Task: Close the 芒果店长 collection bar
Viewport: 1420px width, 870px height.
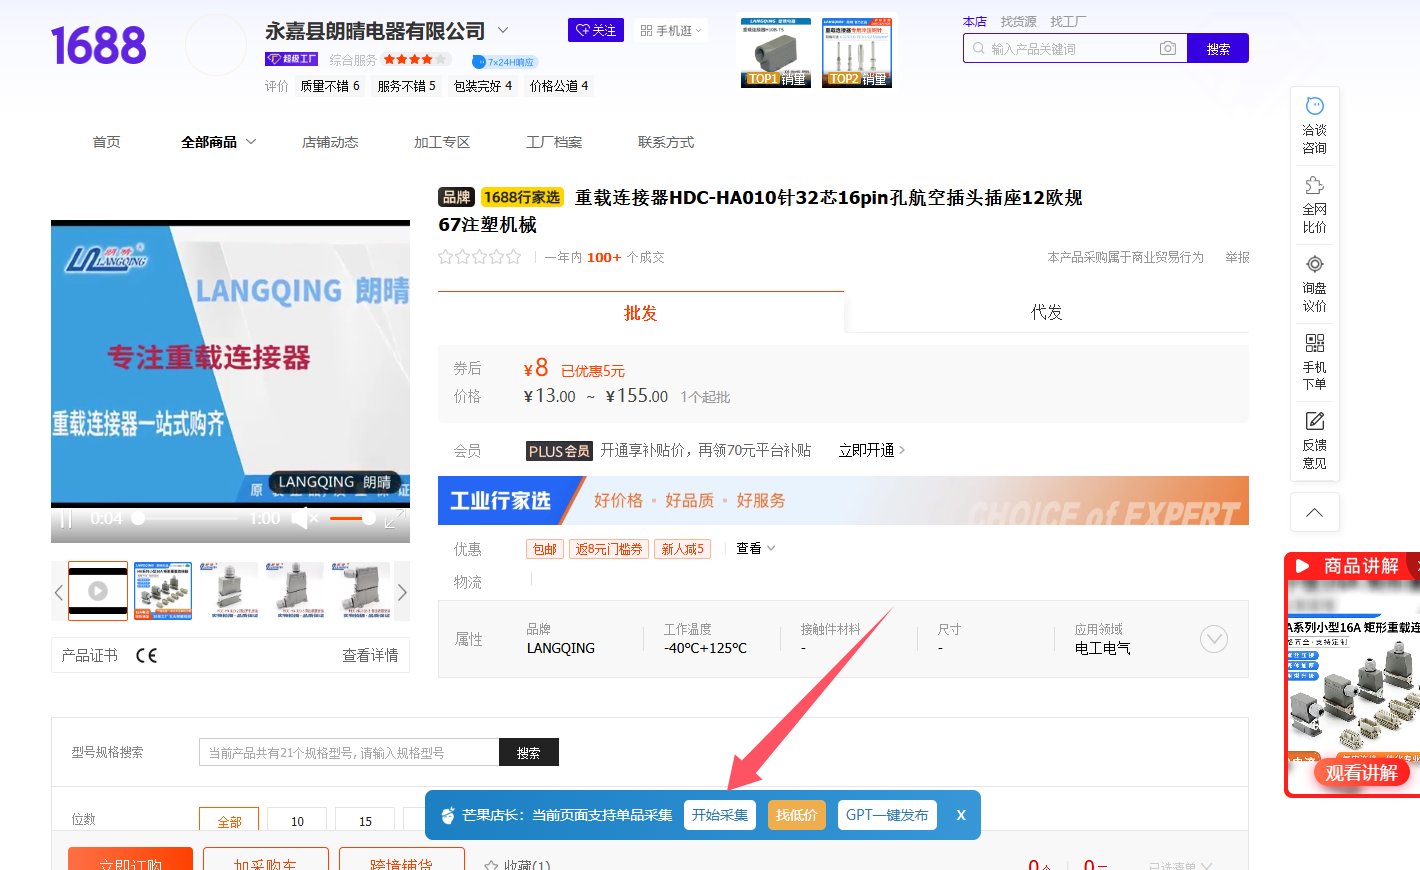Action: 961,815
